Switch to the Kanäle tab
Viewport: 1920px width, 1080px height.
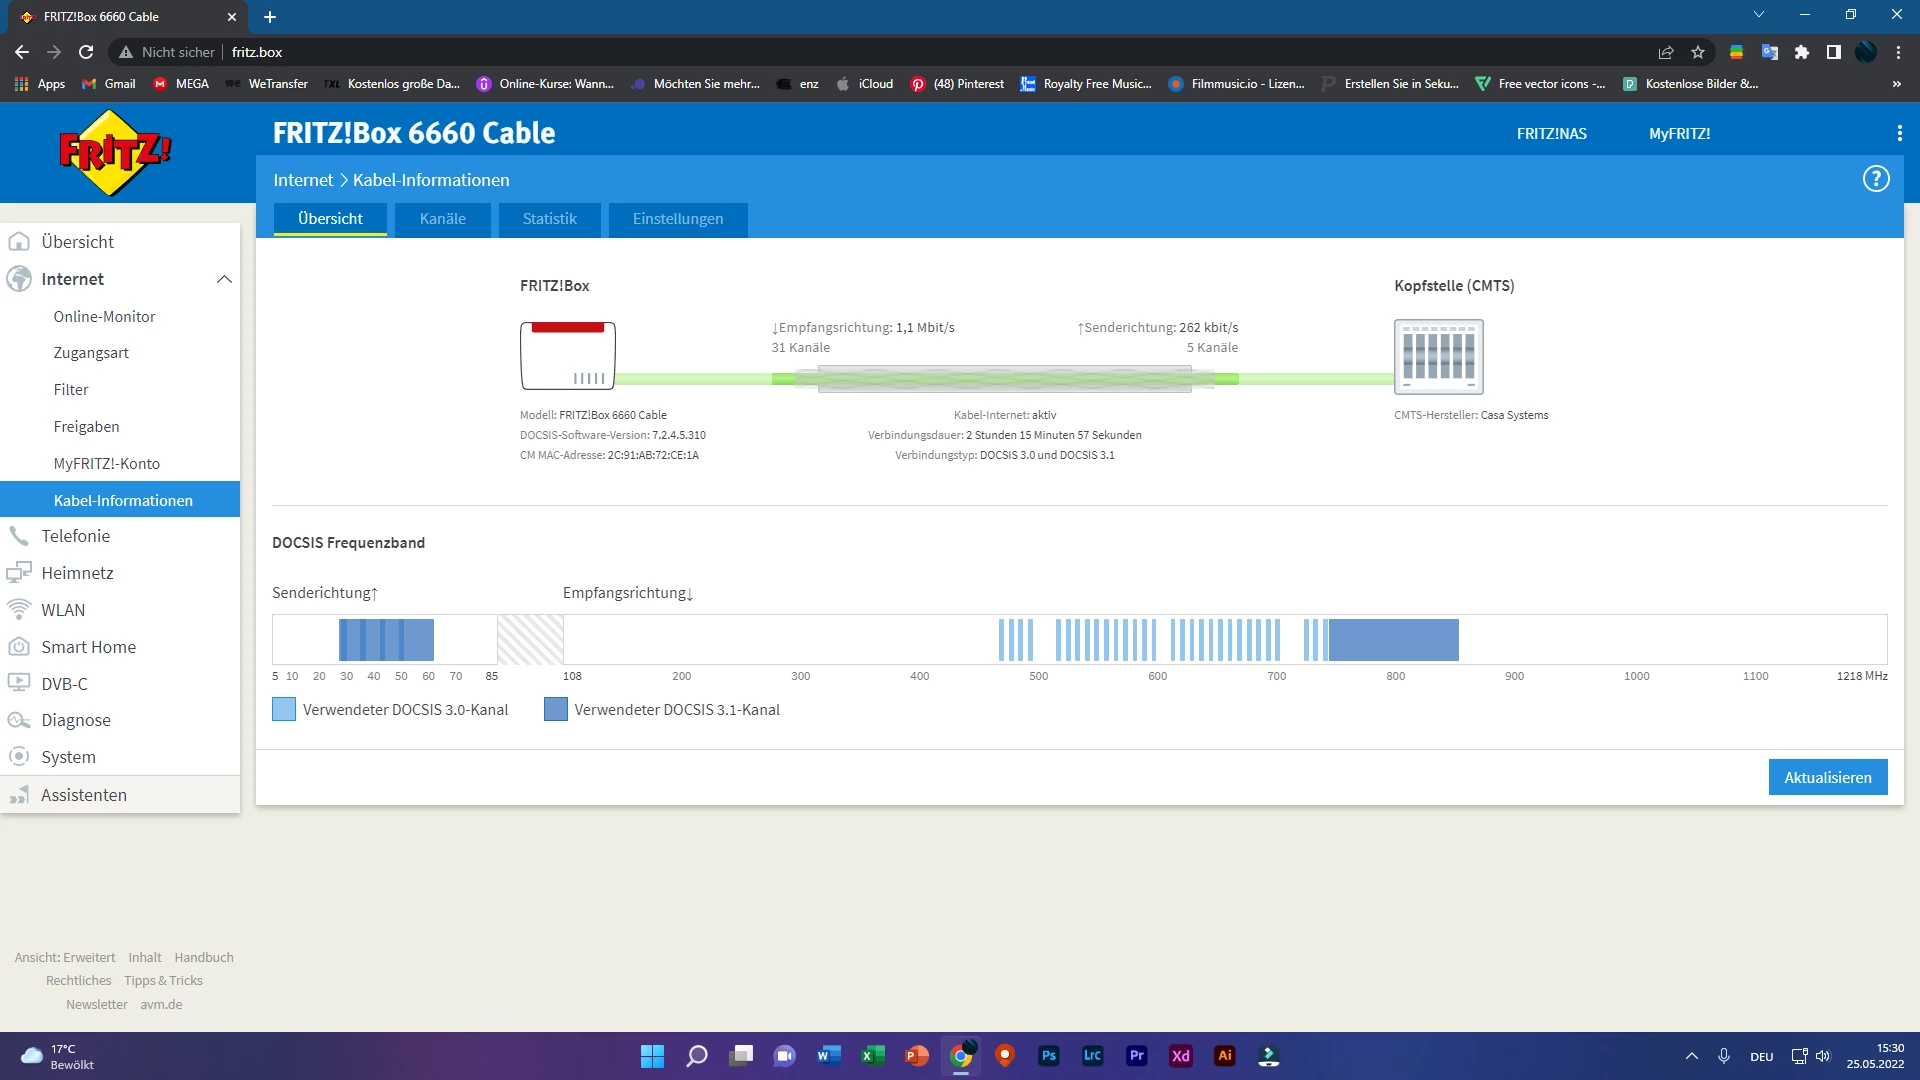point(442,219)
